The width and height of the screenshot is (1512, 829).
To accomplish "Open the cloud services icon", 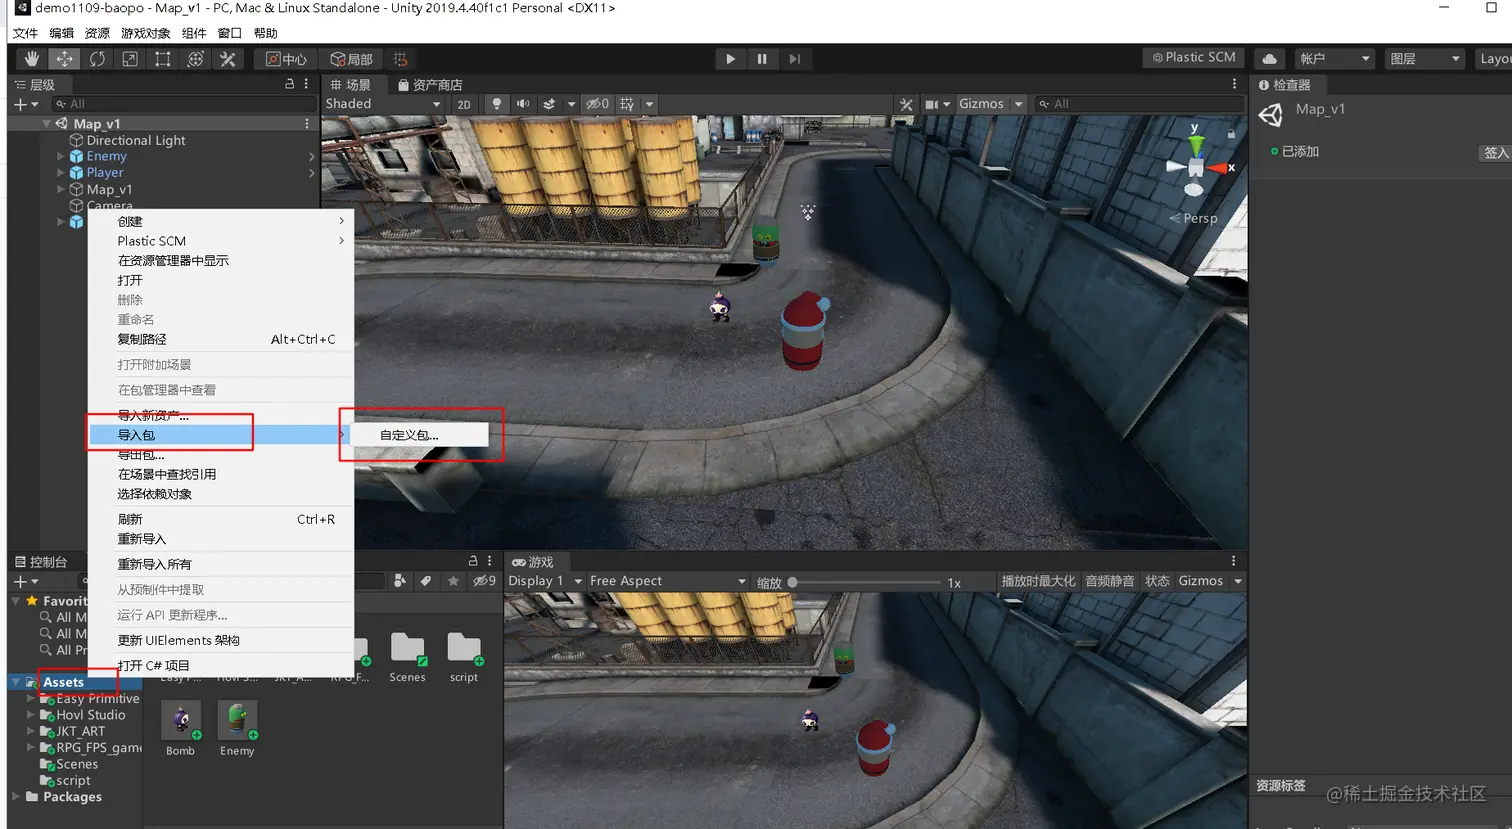I will pyautogui.click(x=1269, y=59).
